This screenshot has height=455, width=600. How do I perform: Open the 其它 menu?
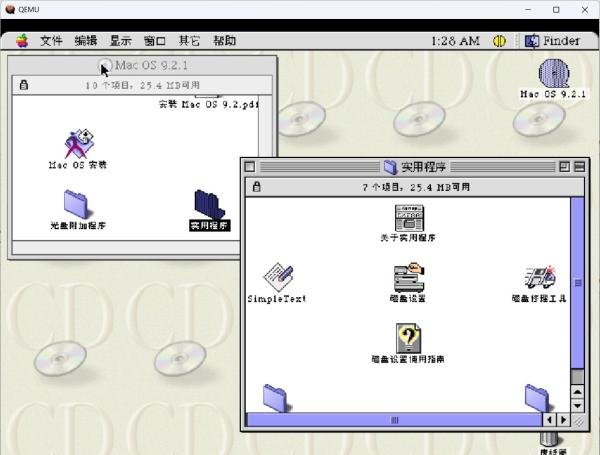click(189, 41)
